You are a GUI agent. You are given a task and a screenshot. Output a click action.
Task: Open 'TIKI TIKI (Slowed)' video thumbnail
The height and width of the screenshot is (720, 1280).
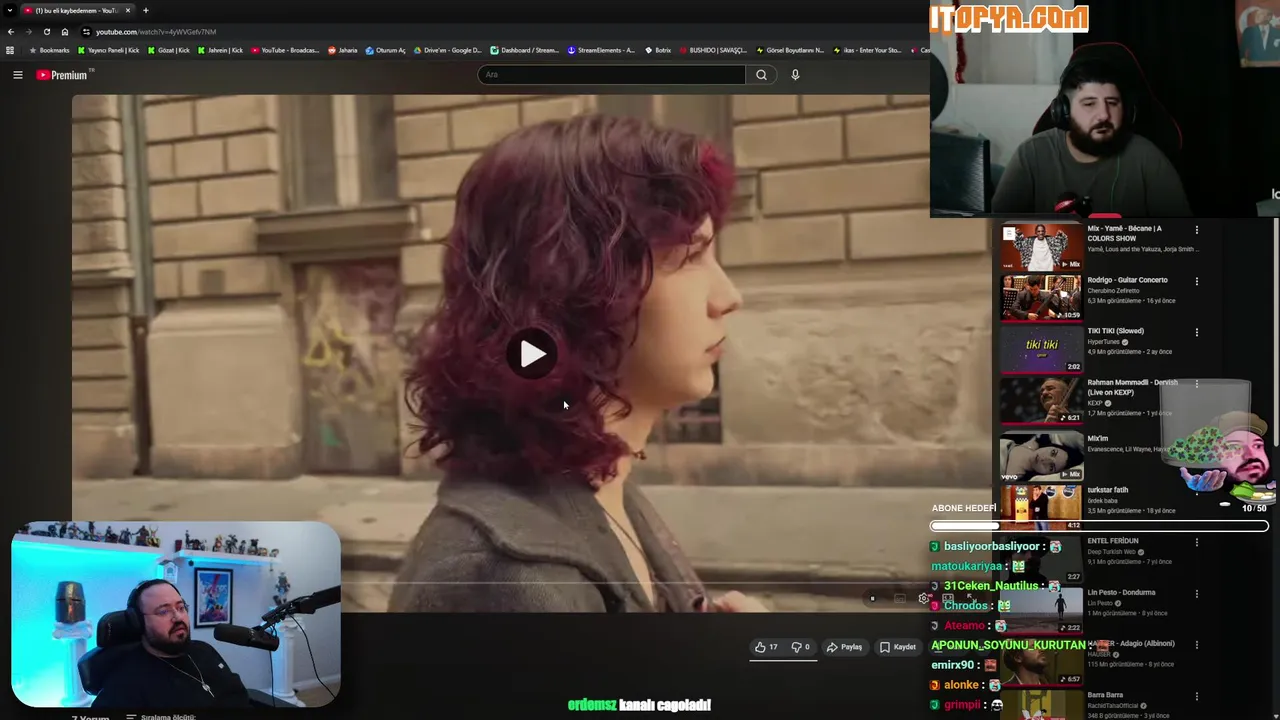click(1041, 349)
